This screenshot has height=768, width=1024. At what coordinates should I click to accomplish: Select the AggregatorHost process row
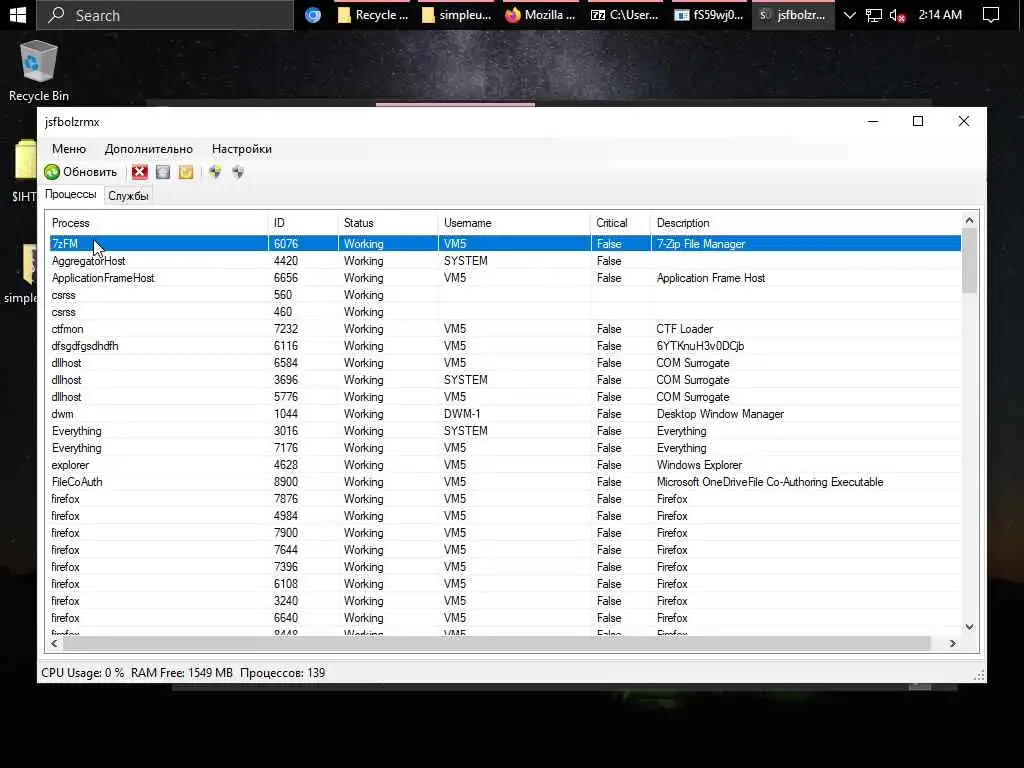[505, 261]
